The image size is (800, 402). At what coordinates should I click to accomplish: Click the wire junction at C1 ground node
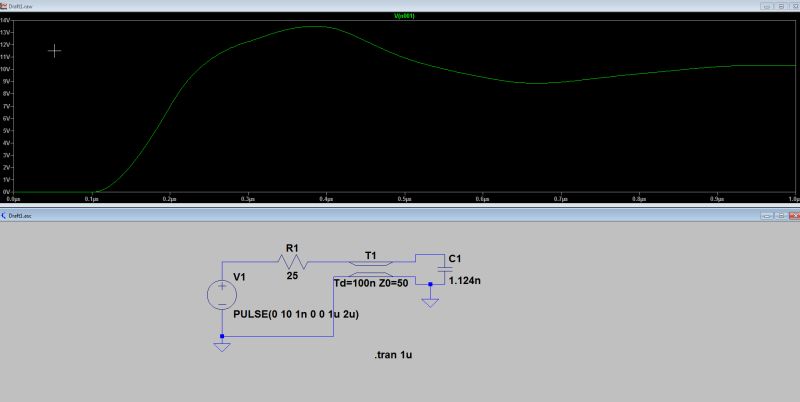click(x=430, y=284)
